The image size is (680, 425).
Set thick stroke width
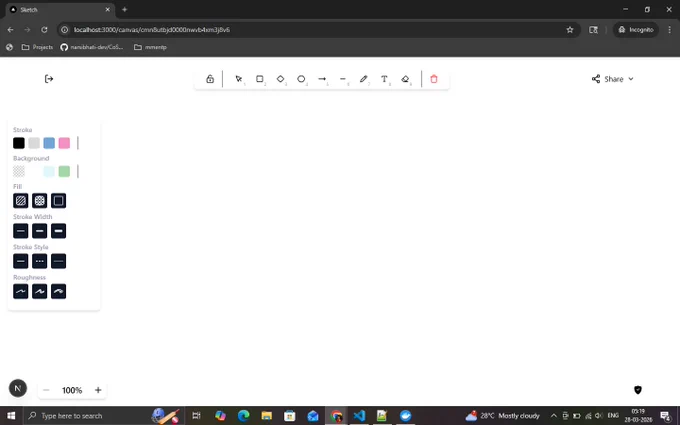59,231
